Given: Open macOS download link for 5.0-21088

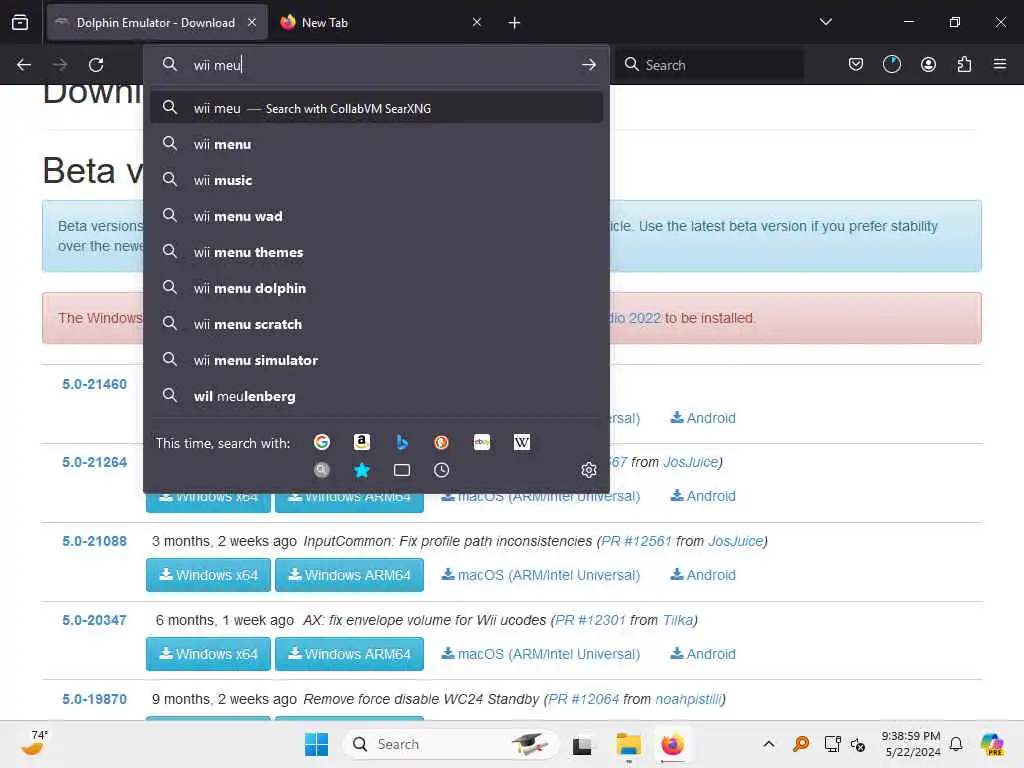Looking at the screenshot, I should 541,575.
